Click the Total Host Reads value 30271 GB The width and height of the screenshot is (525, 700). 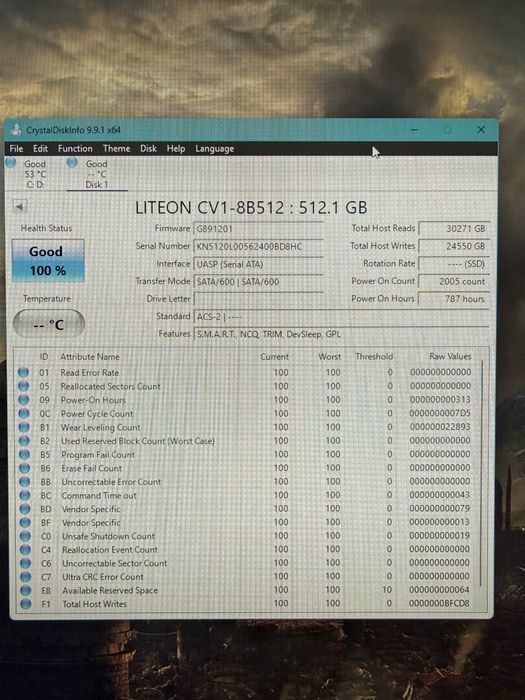click(x=454, y=229)
